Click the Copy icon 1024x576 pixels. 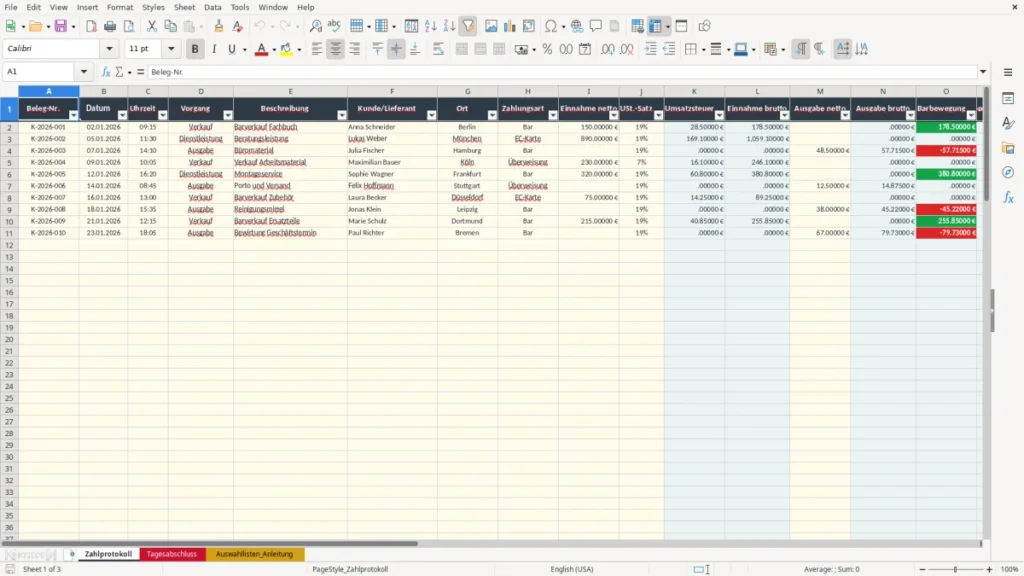(170, 26)
